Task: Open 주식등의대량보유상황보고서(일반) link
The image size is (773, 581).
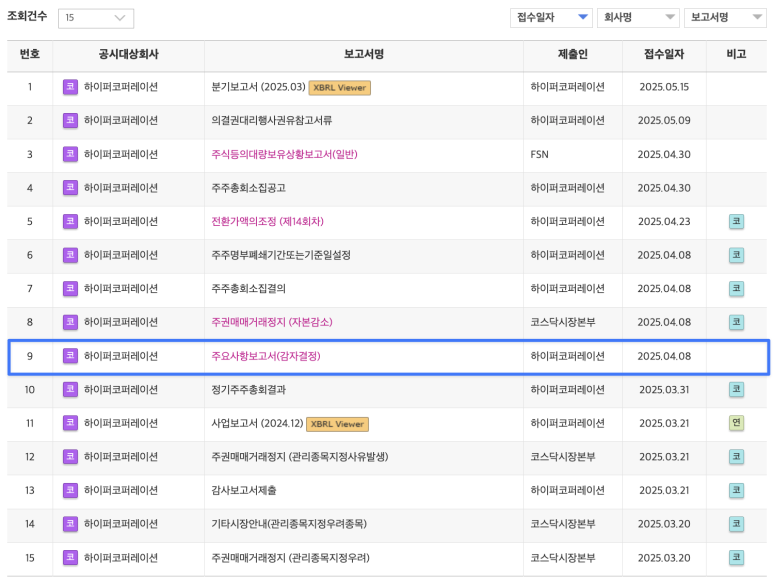Action: pyautogui.click(x=284, y=154)
